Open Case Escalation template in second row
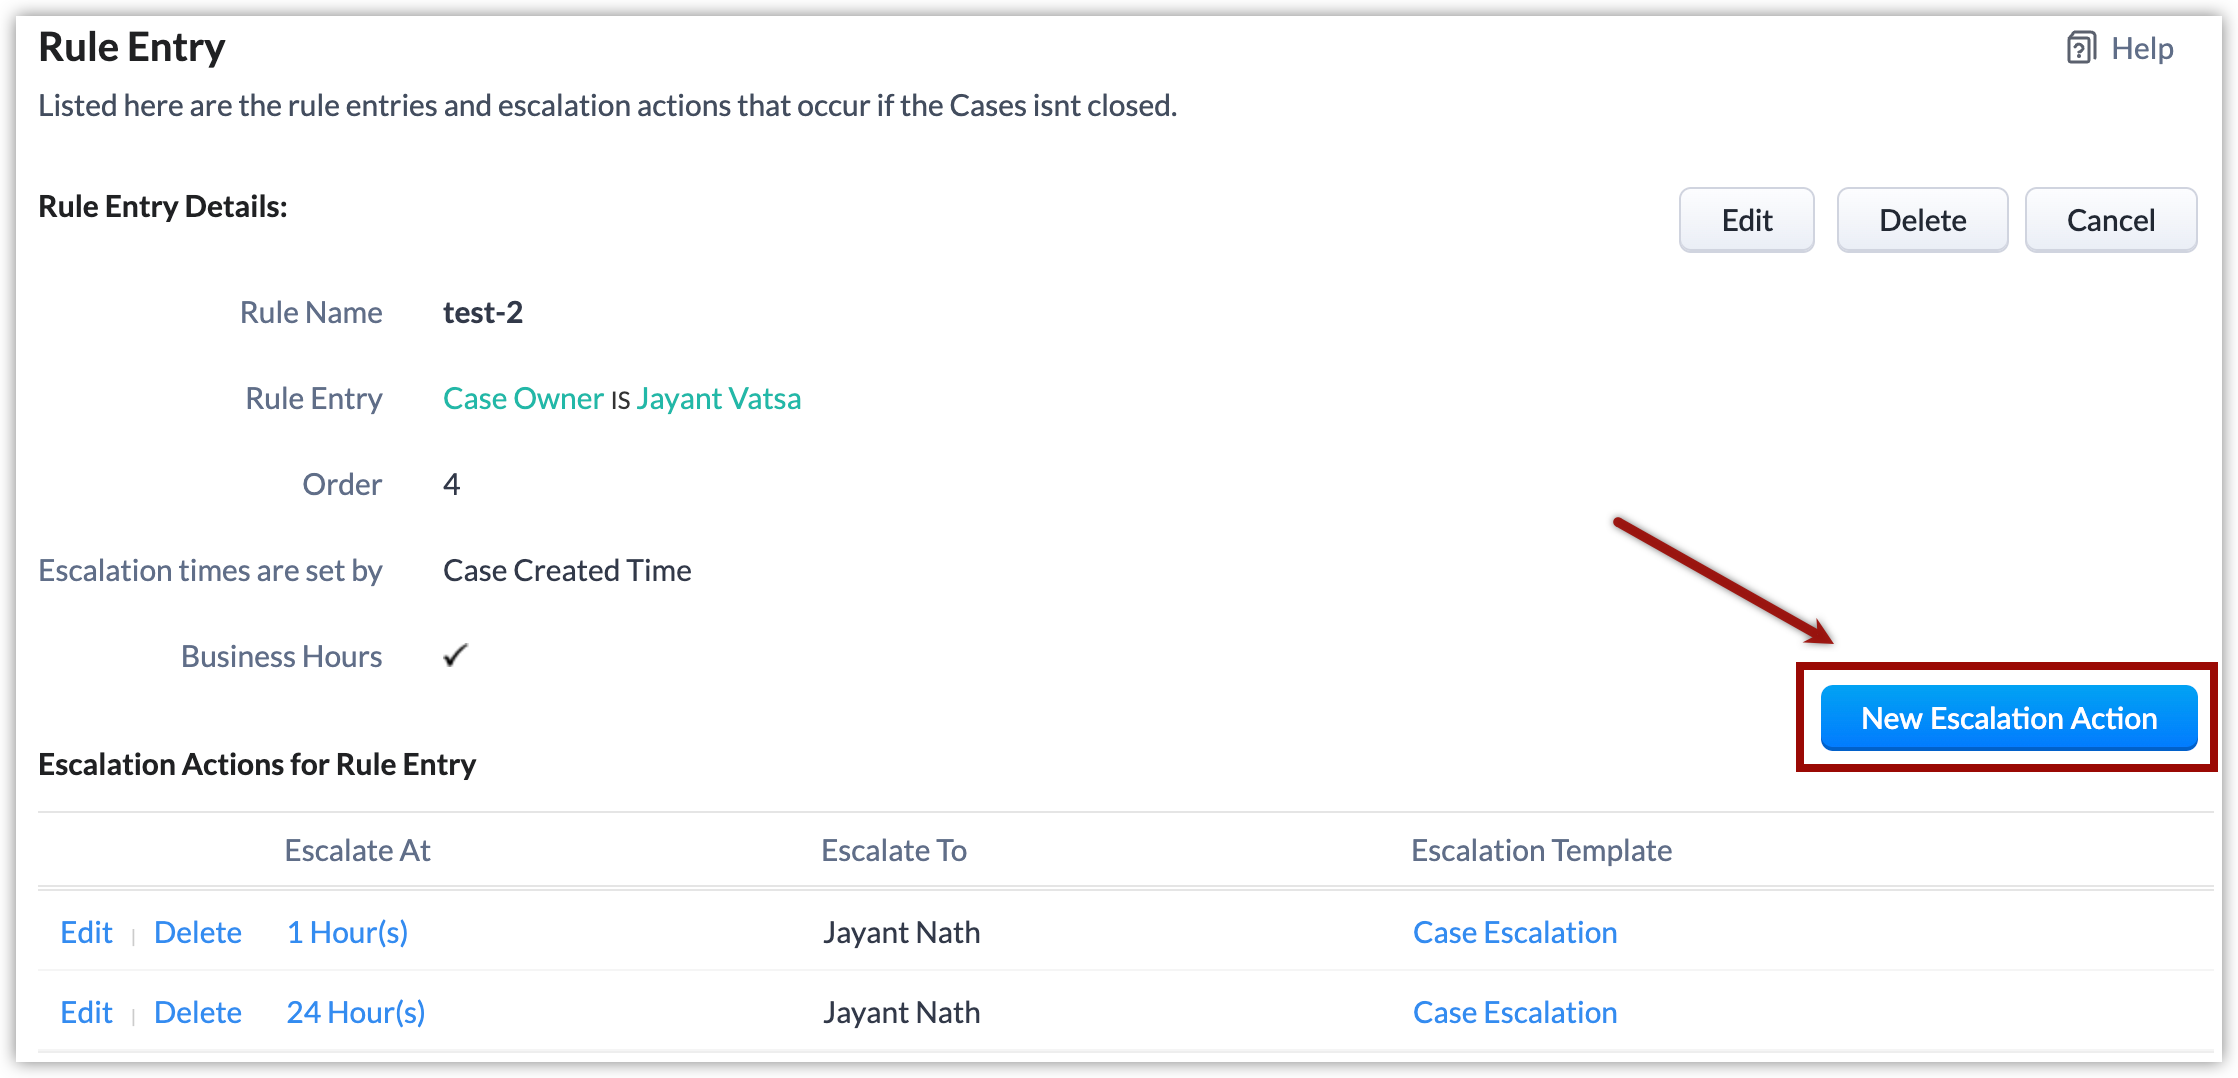The width and height of the screenshot is (2238, 1078). coord(1514,1012)
